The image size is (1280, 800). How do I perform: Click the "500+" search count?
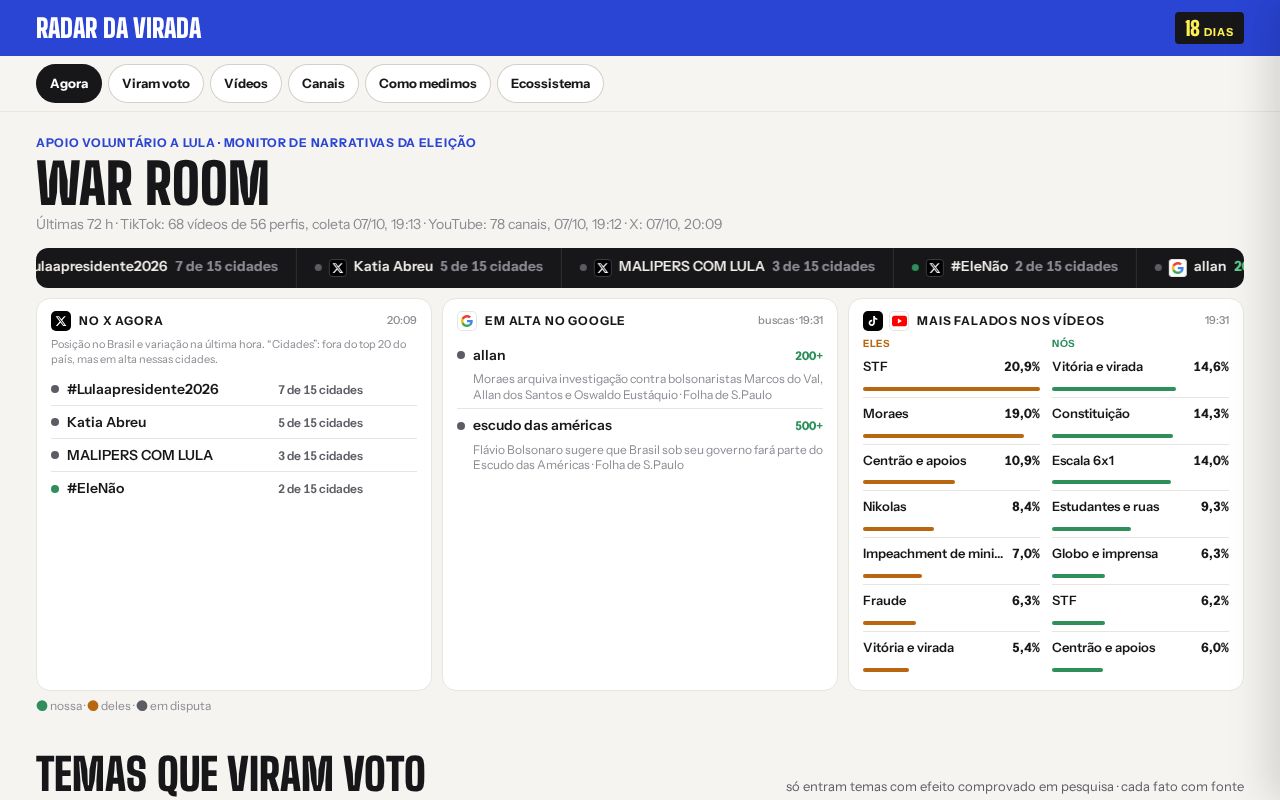(x=809, y=426)
